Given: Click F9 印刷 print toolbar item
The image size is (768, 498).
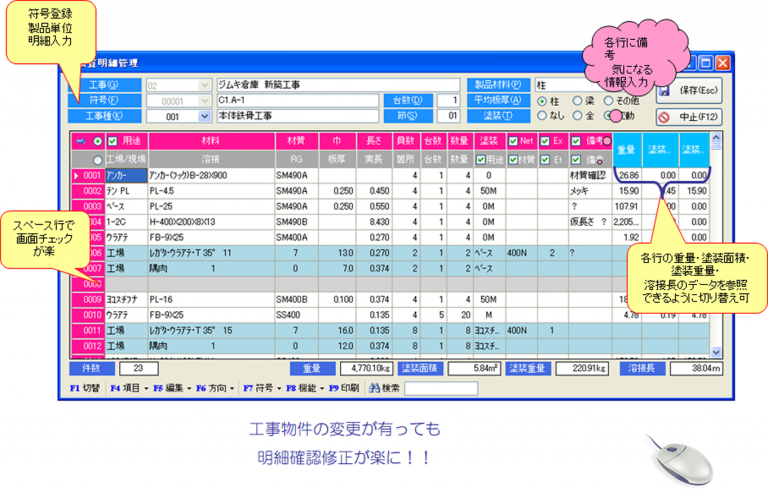Looking at the screenshot, I should pyautogui.click(x=344, y=388).
